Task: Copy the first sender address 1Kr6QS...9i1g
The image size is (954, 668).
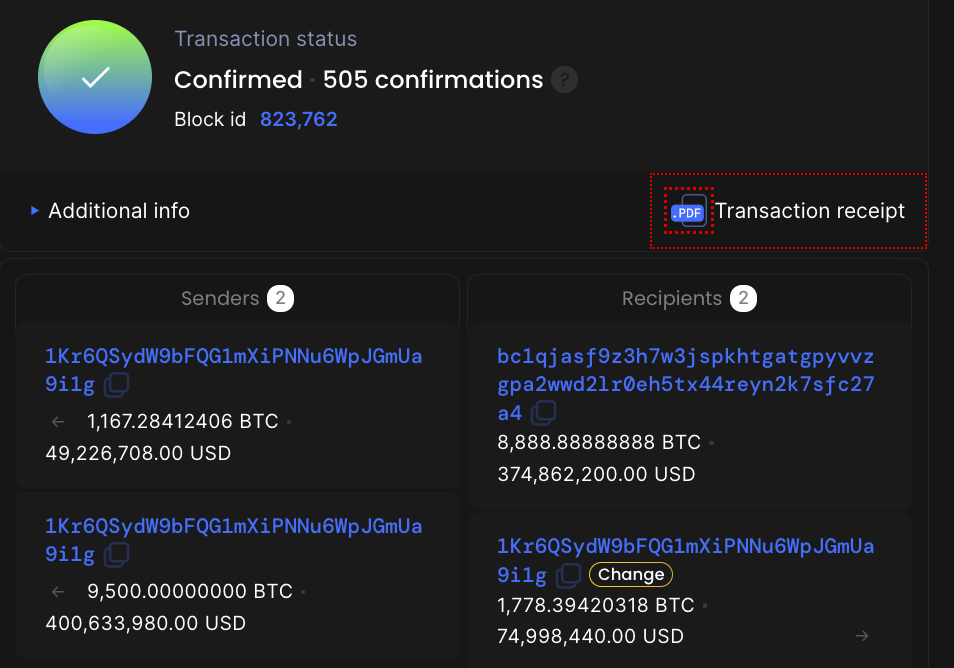Action: click(x=116, y=384)
